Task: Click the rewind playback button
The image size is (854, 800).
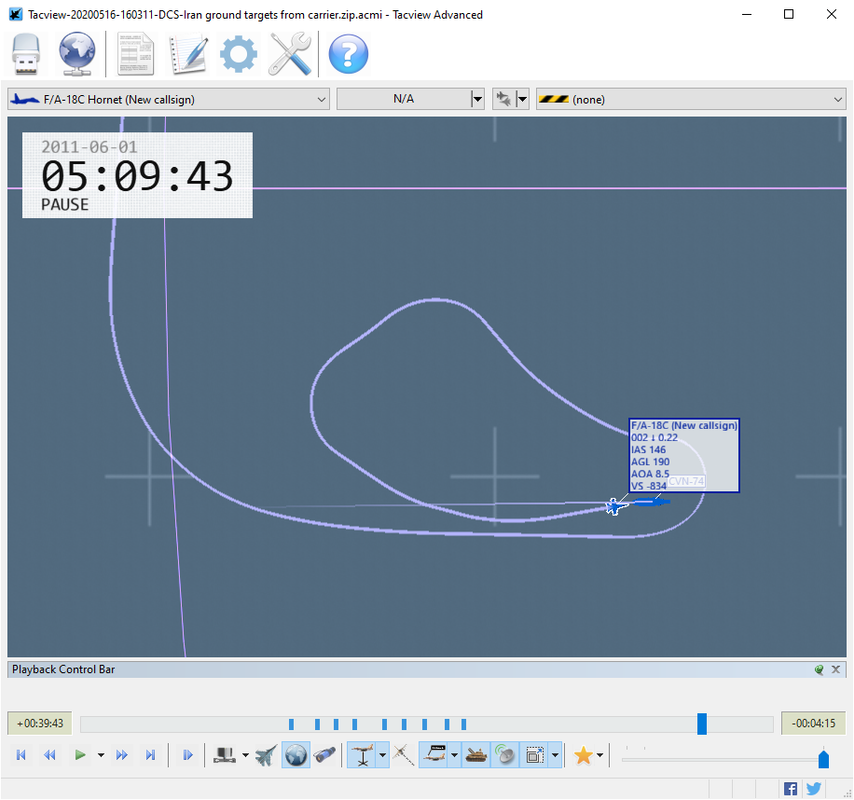Action: (50, 755)
